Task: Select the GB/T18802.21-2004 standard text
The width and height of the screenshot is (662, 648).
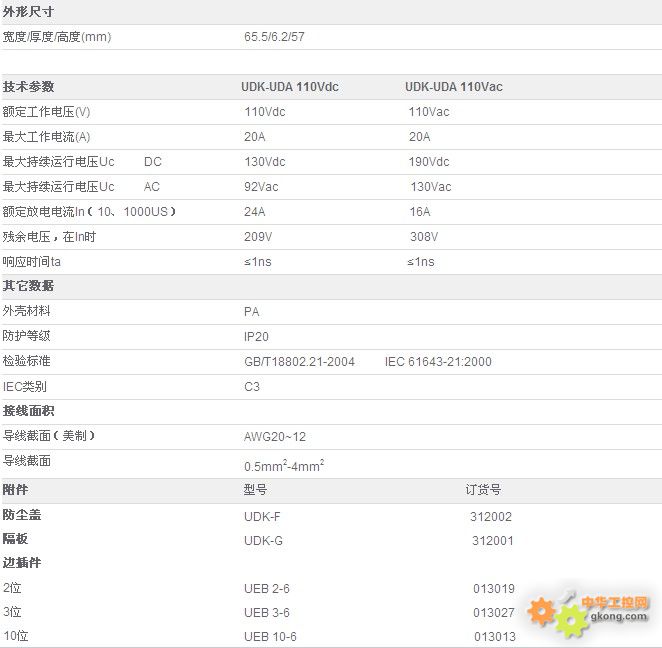Action: pyautogui.click(x=299, y=362)
